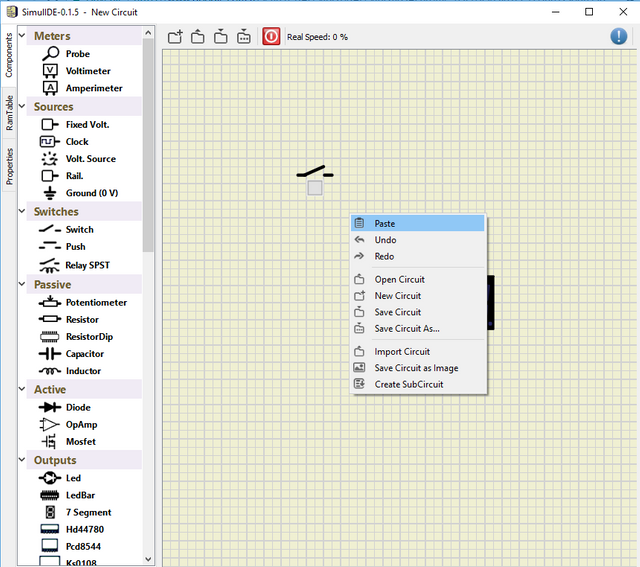Choose the Diode component icon

tap(50, 407)
